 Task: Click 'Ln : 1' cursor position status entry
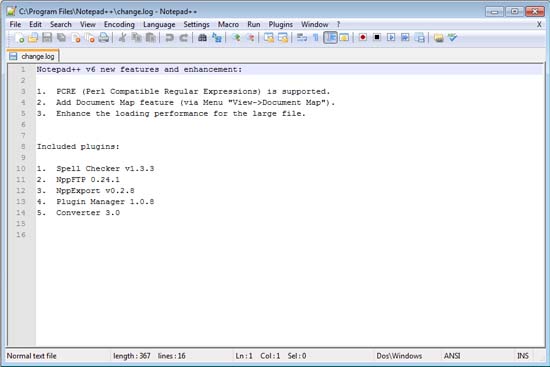244,356
